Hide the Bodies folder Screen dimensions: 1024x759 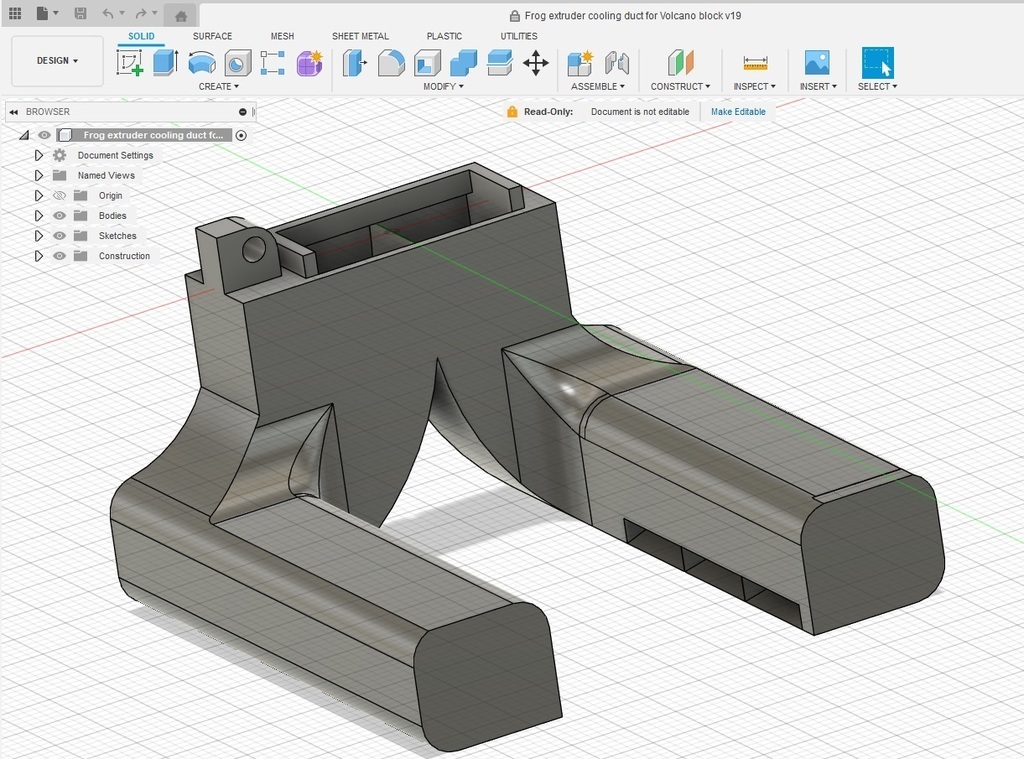[x=59, y=216]
